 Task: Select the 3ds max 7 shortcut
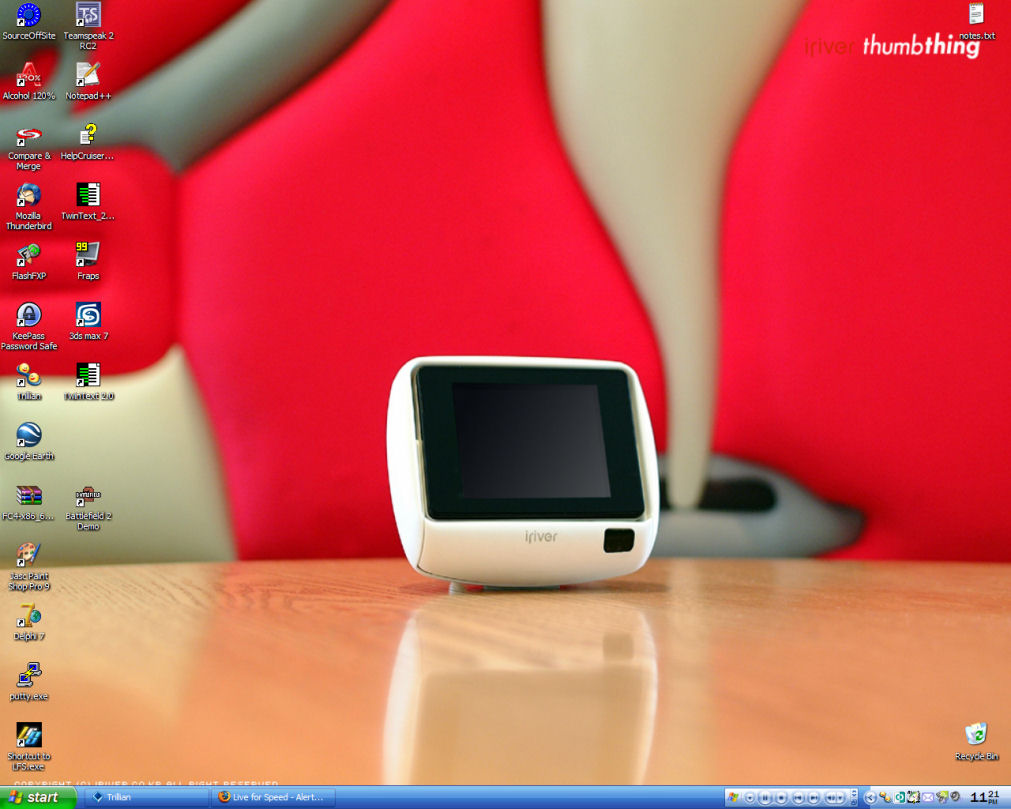(x=88, y=322)
